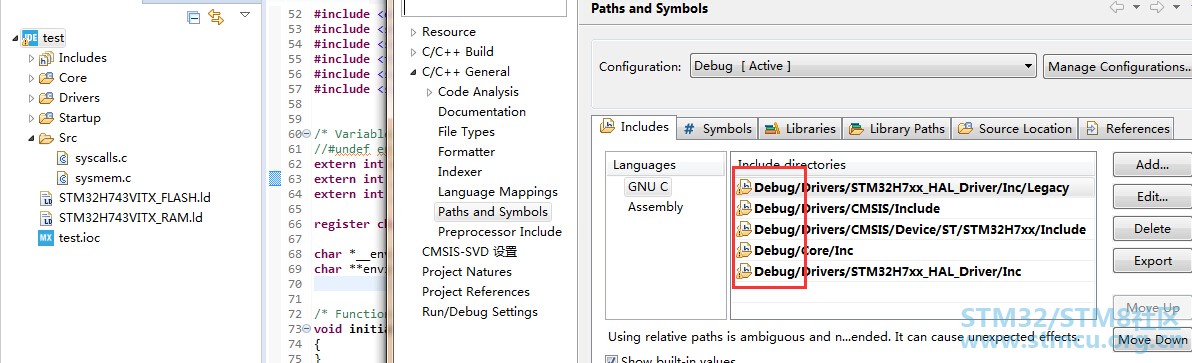Open Project Natures page
The height and width of the screenshot is (363, 1192).
pyautogui.click(x=467, y=272)
